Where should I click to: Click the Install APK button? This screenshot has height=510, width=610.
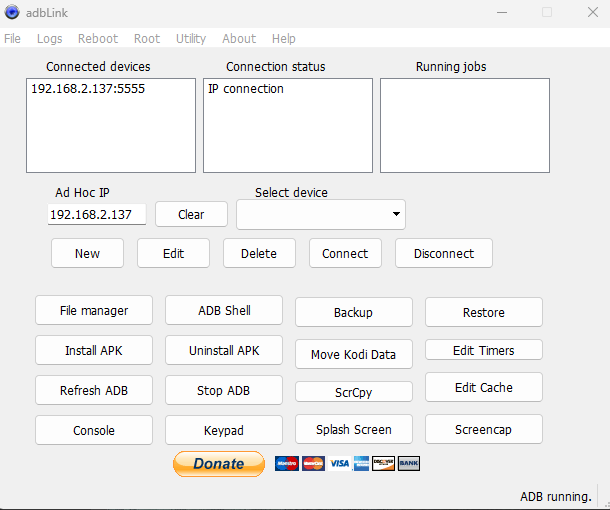tap(94, 351)
